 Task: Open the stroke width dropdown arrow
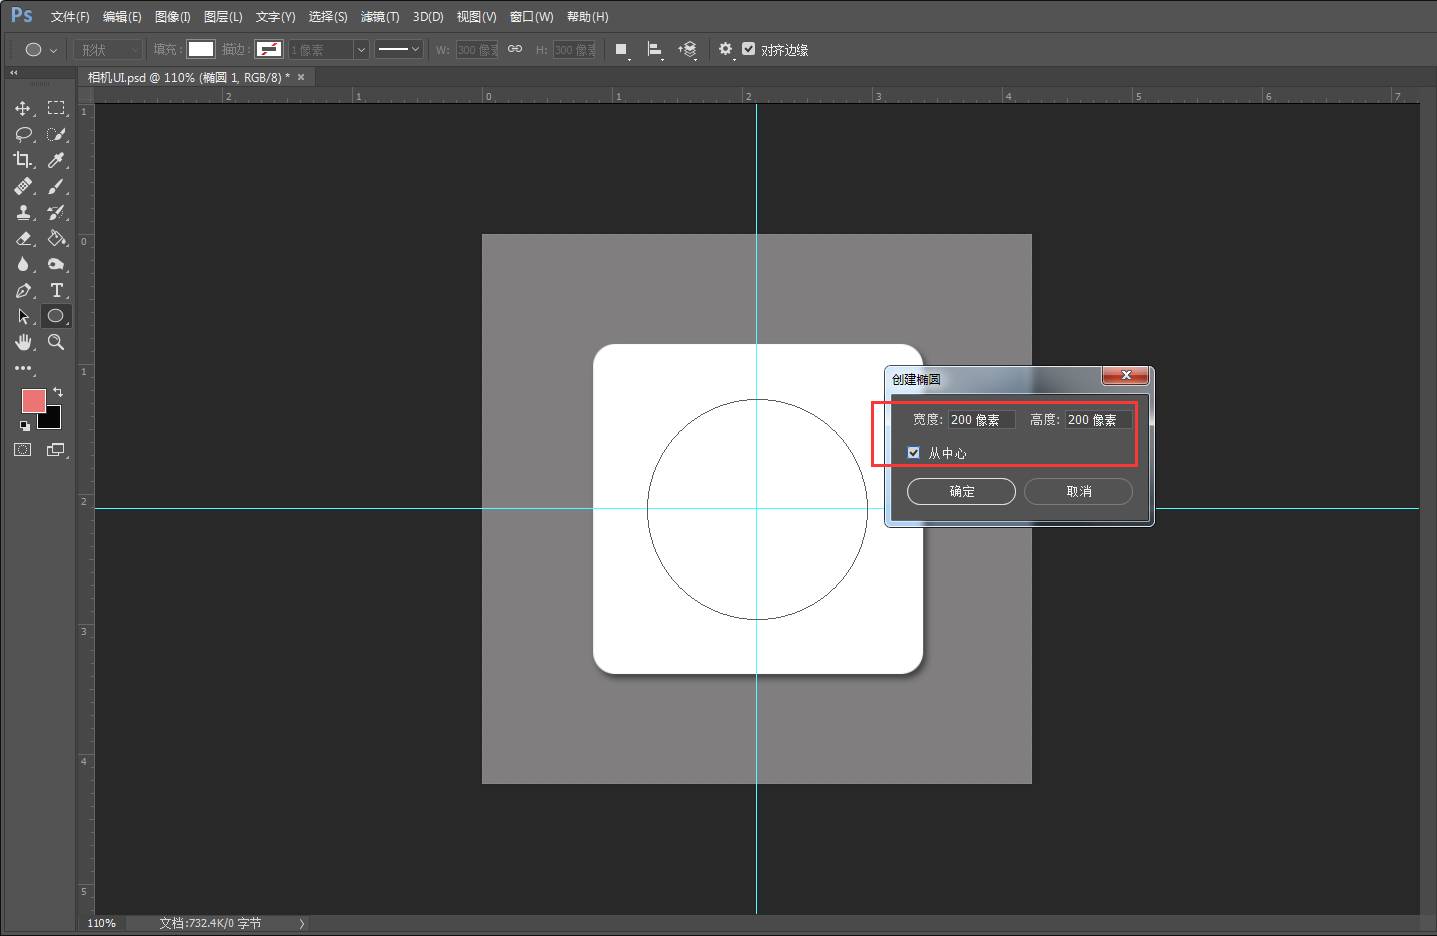[361, 49]
